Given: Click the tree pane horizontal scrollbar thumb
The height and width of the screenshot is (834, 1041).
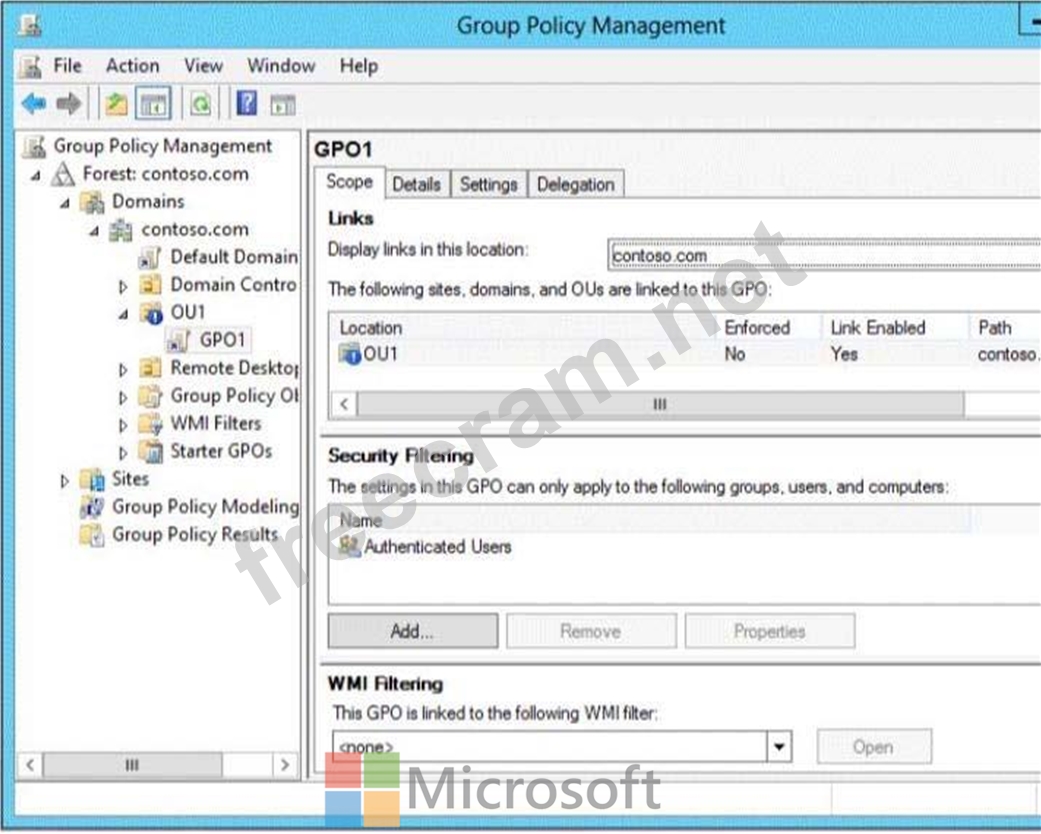Looking at the screenshot, I should [133, 765].
